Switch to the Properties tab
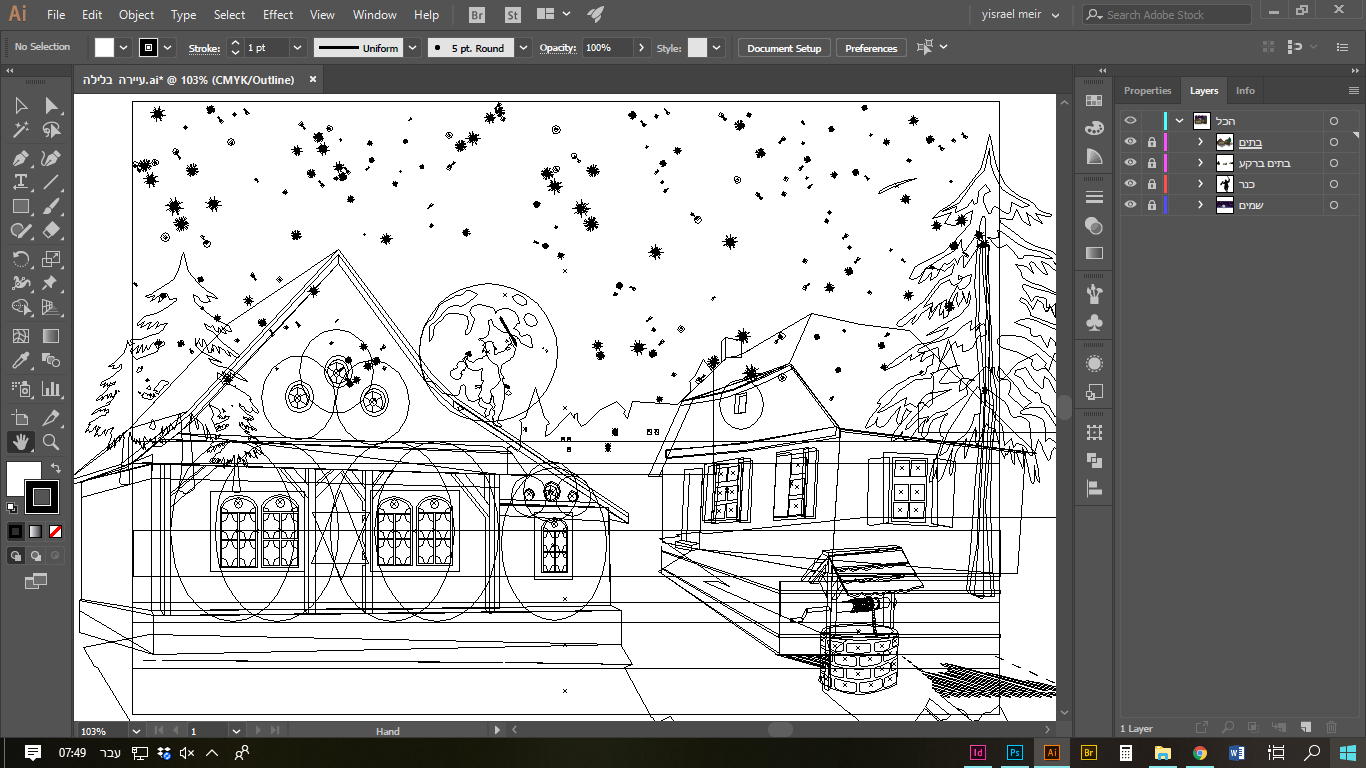 click(x=1147, y=91)
